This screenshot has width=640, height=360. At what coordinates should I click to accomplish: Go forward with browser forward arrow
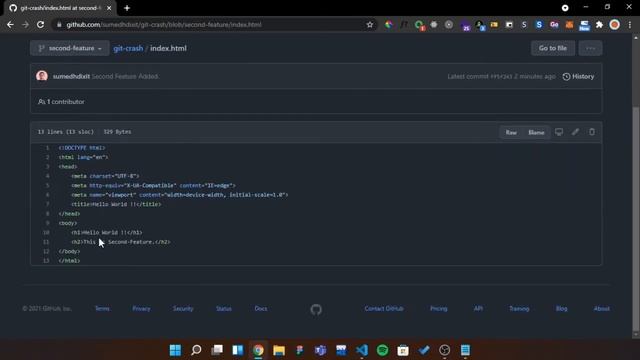25,24
